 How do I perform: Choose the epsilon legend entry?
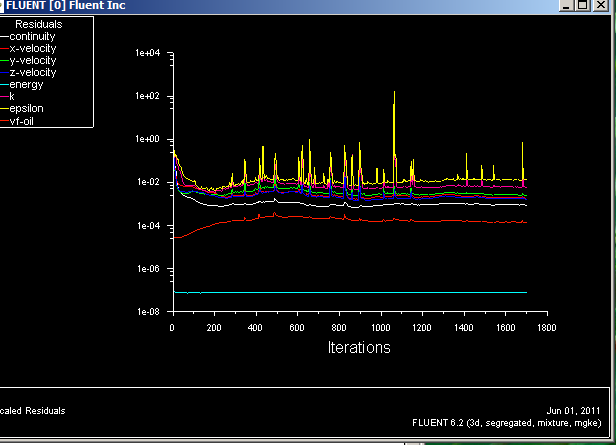click(27, 108)
